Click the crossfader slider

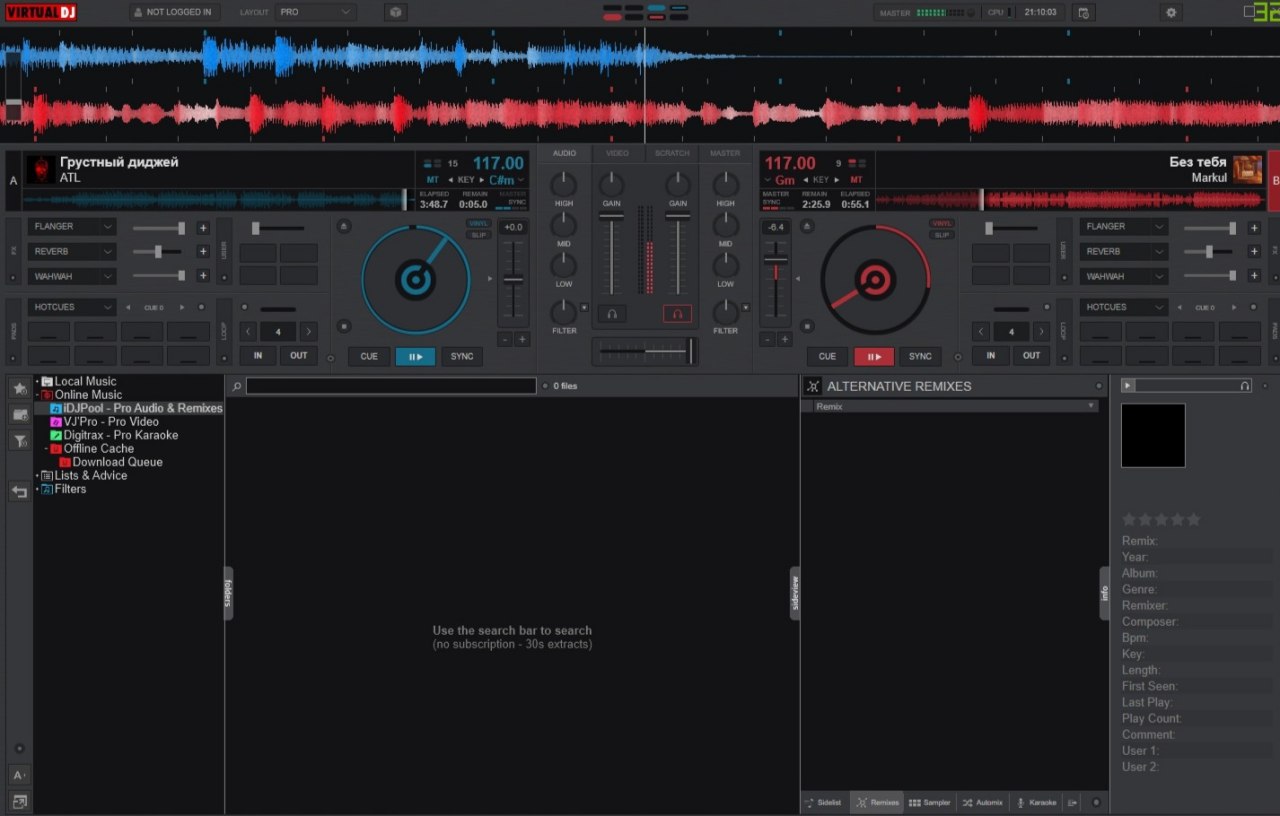click(645, 351)
